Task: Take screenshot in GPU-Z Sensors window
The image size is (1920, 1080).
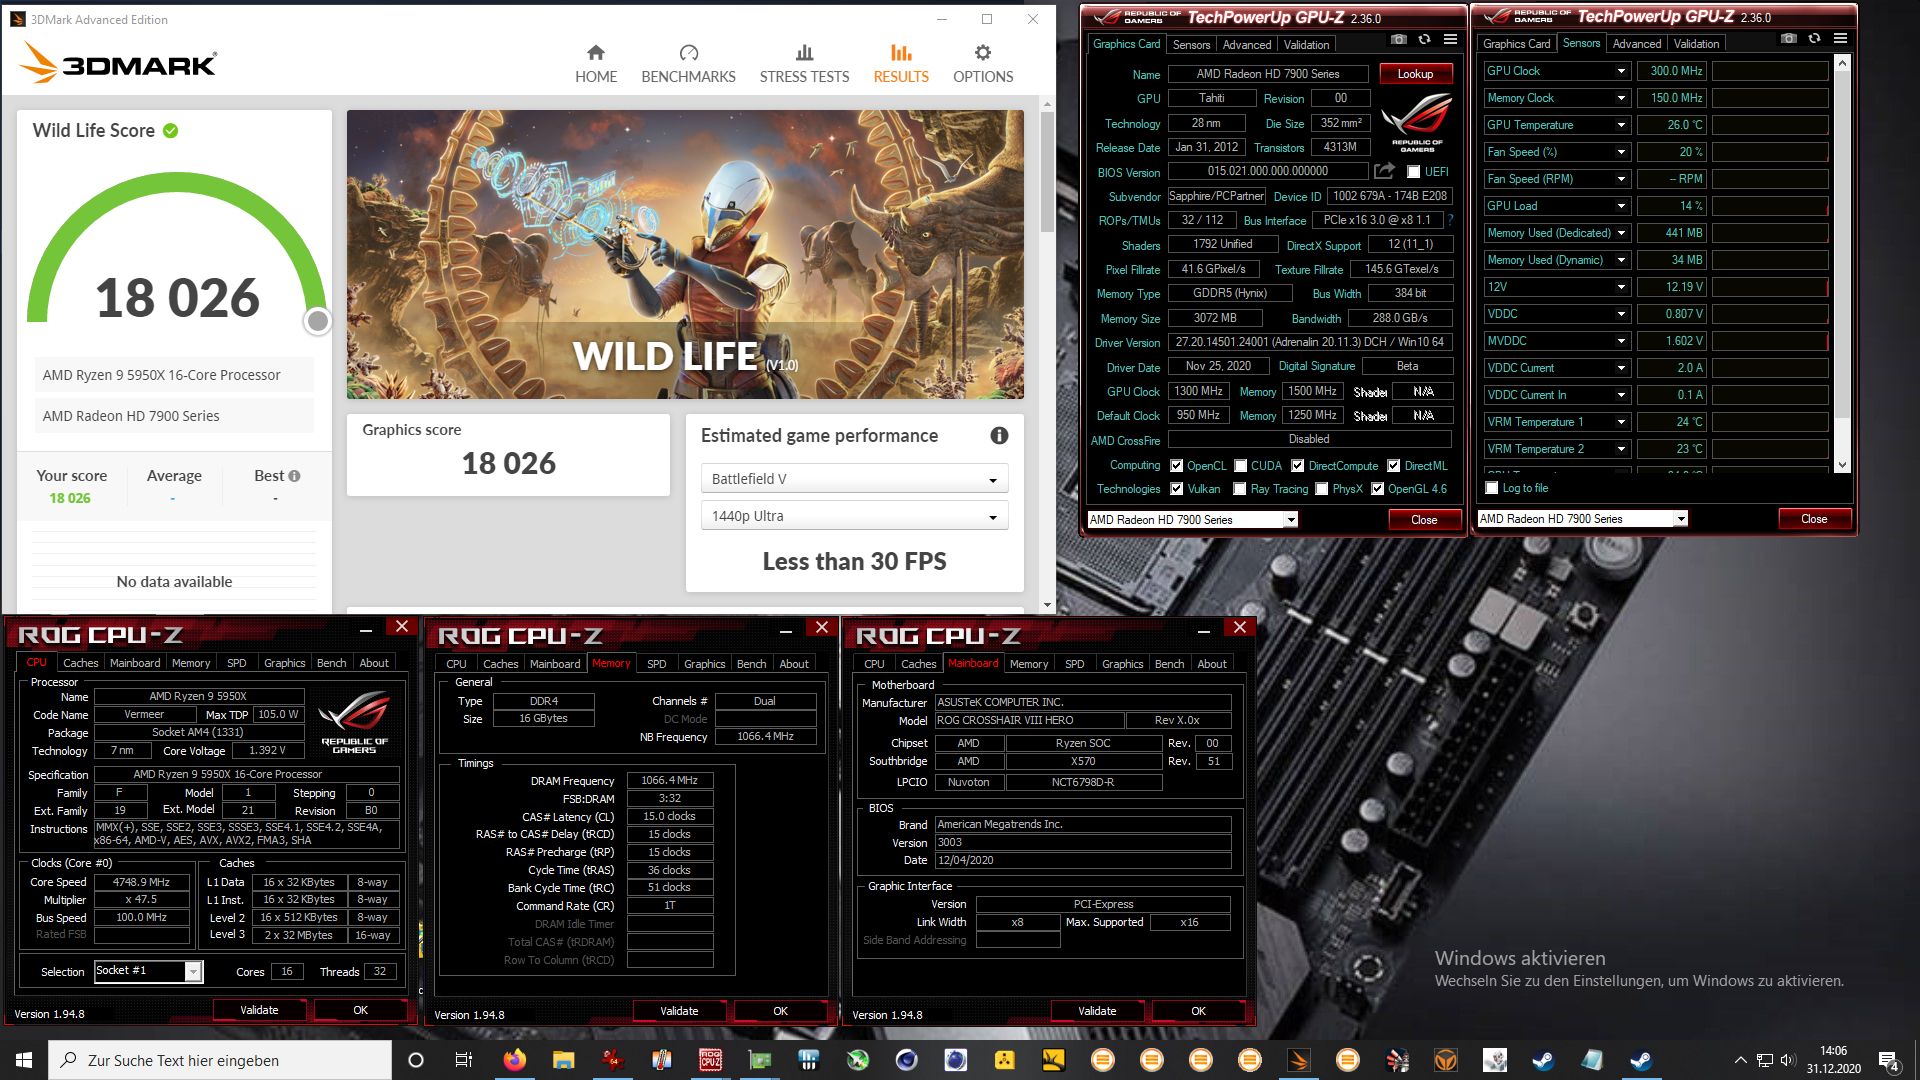Action: coord(1789,38)
